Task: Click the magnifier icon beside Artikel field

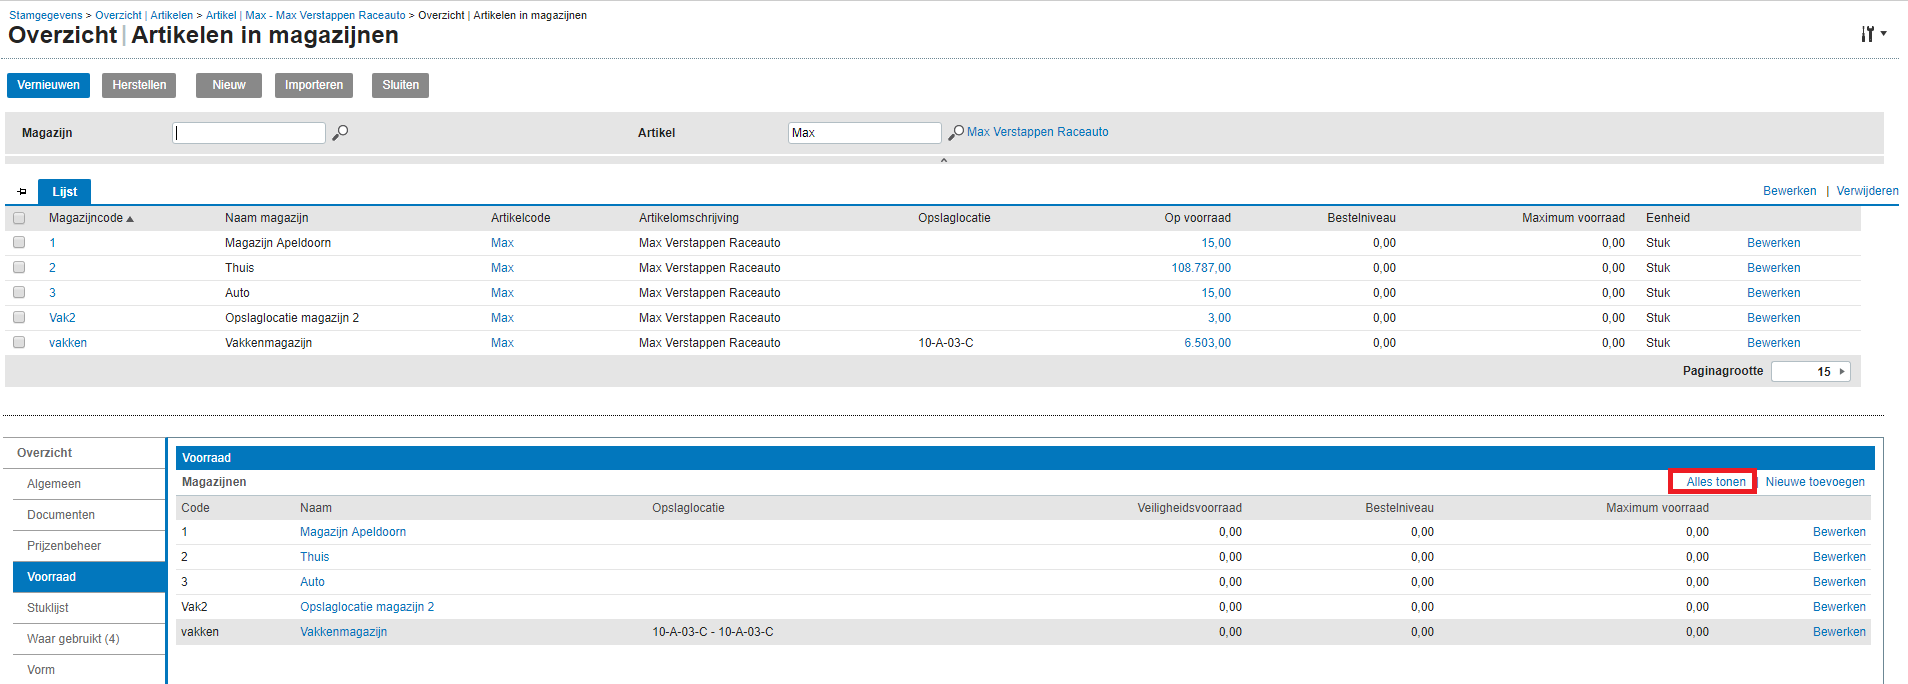Action: pyautogui.click(x=956, y=132)
